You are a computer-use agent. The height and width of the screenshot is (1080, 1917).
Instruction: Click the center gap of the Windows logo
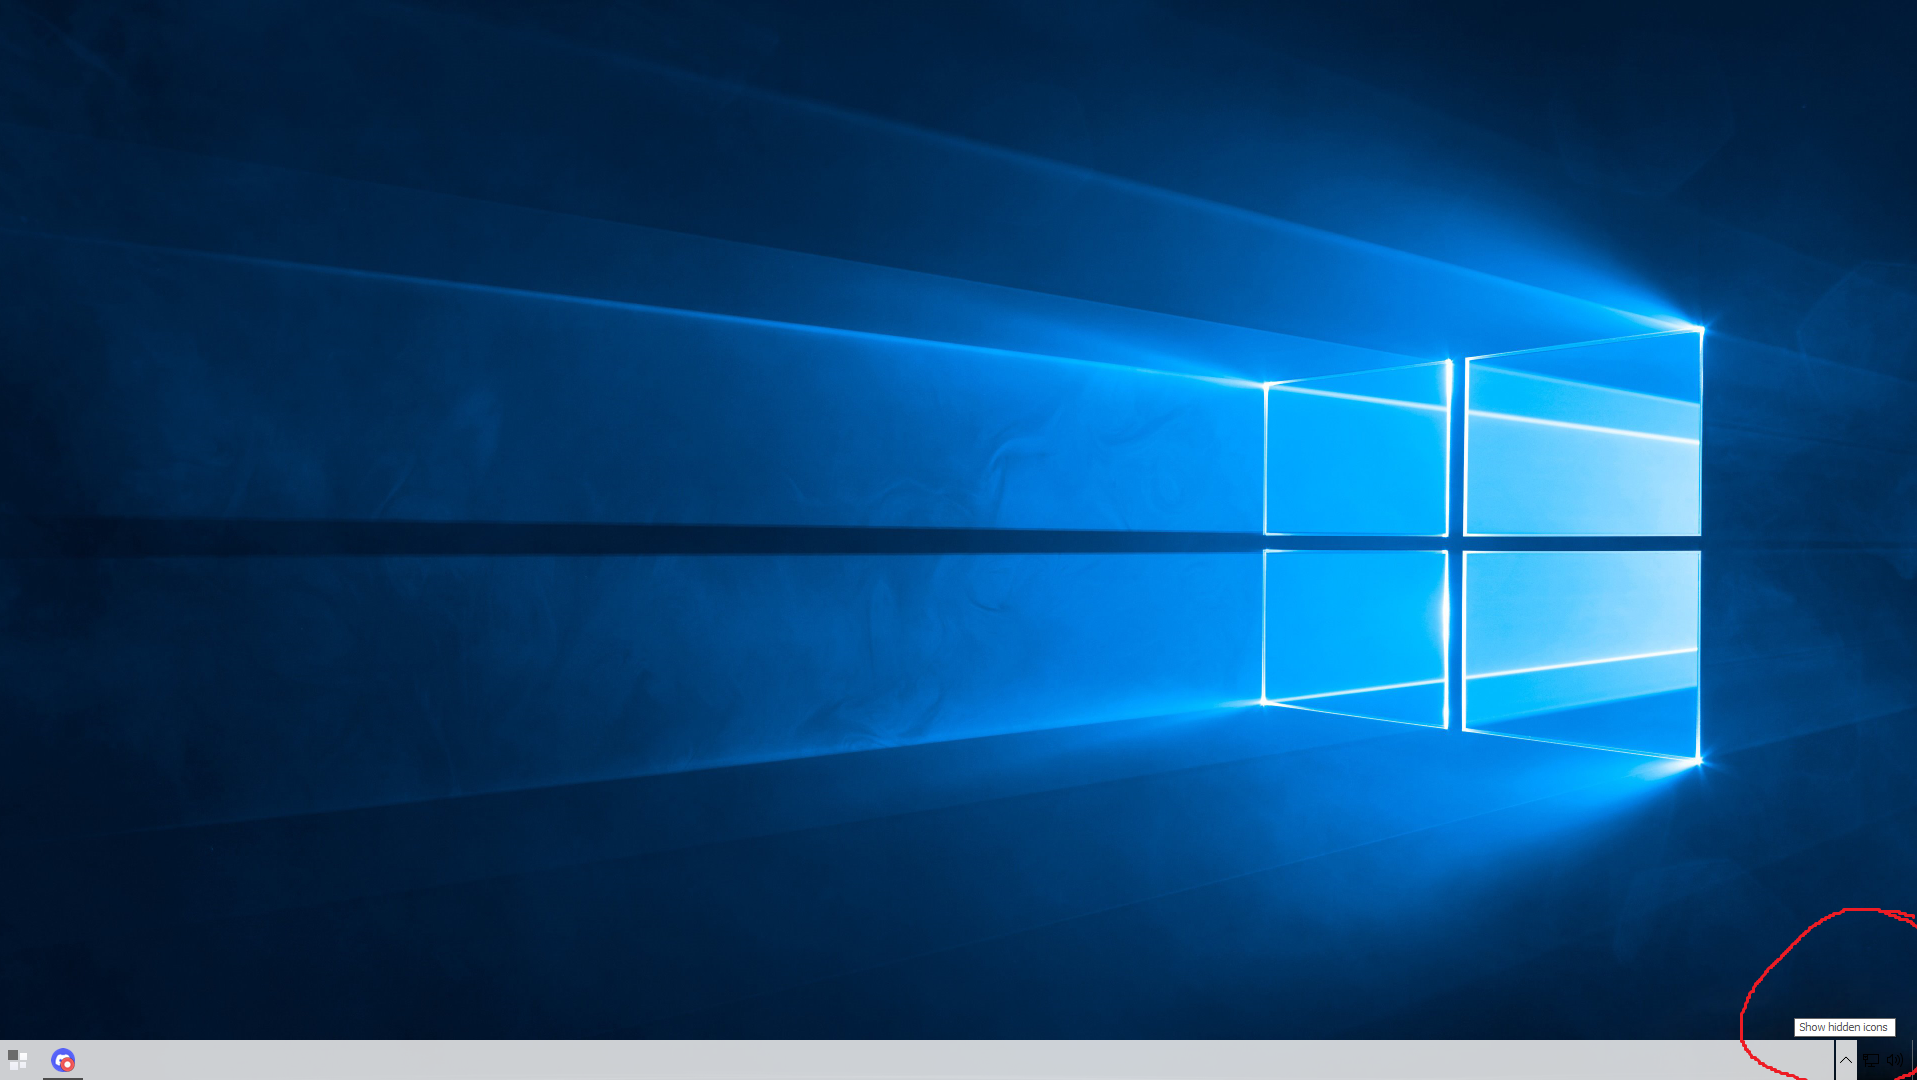coord(1456,543)
